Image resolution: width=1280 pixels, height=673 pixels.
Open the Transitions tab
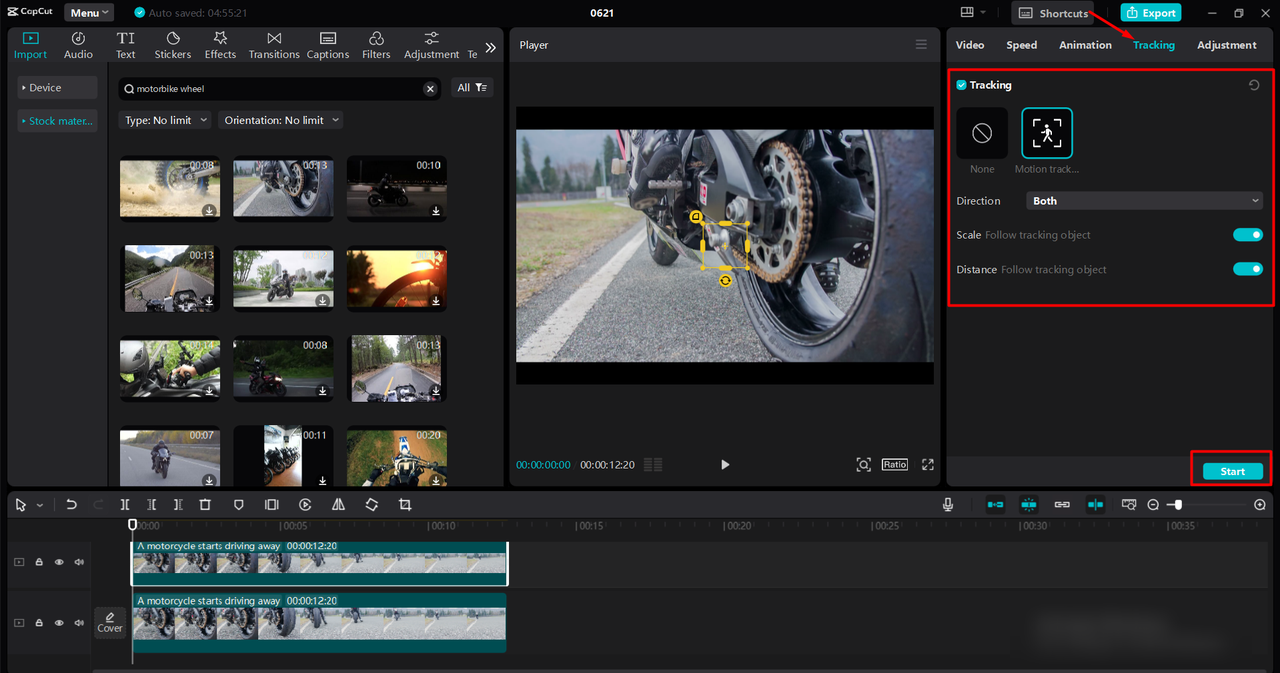point(274,45)
